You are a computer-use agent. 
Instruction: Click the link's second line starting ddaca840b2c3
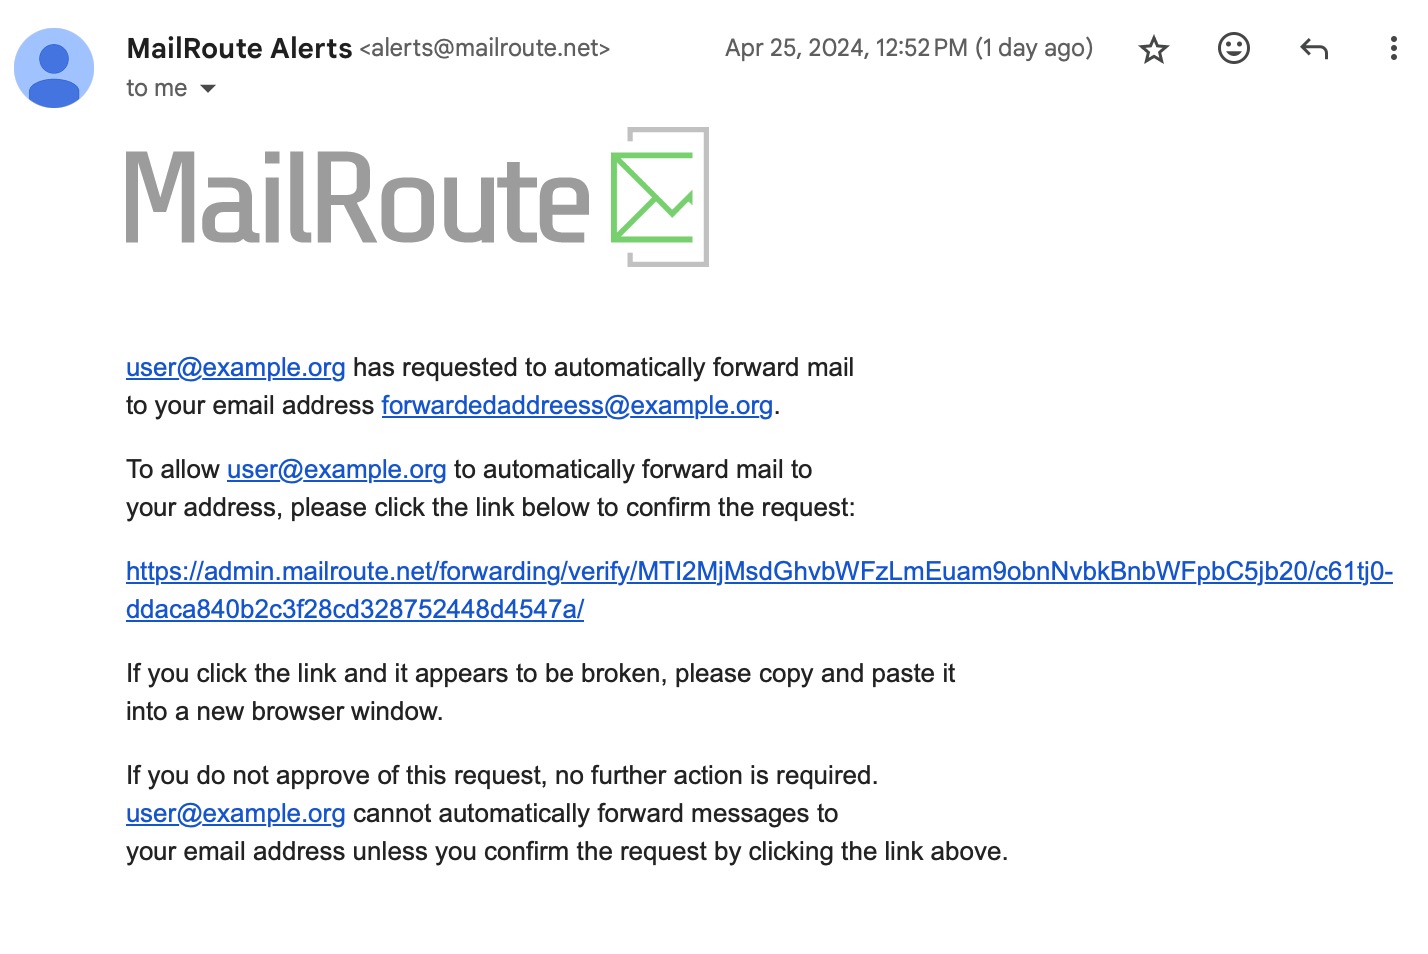pos(355,610)
